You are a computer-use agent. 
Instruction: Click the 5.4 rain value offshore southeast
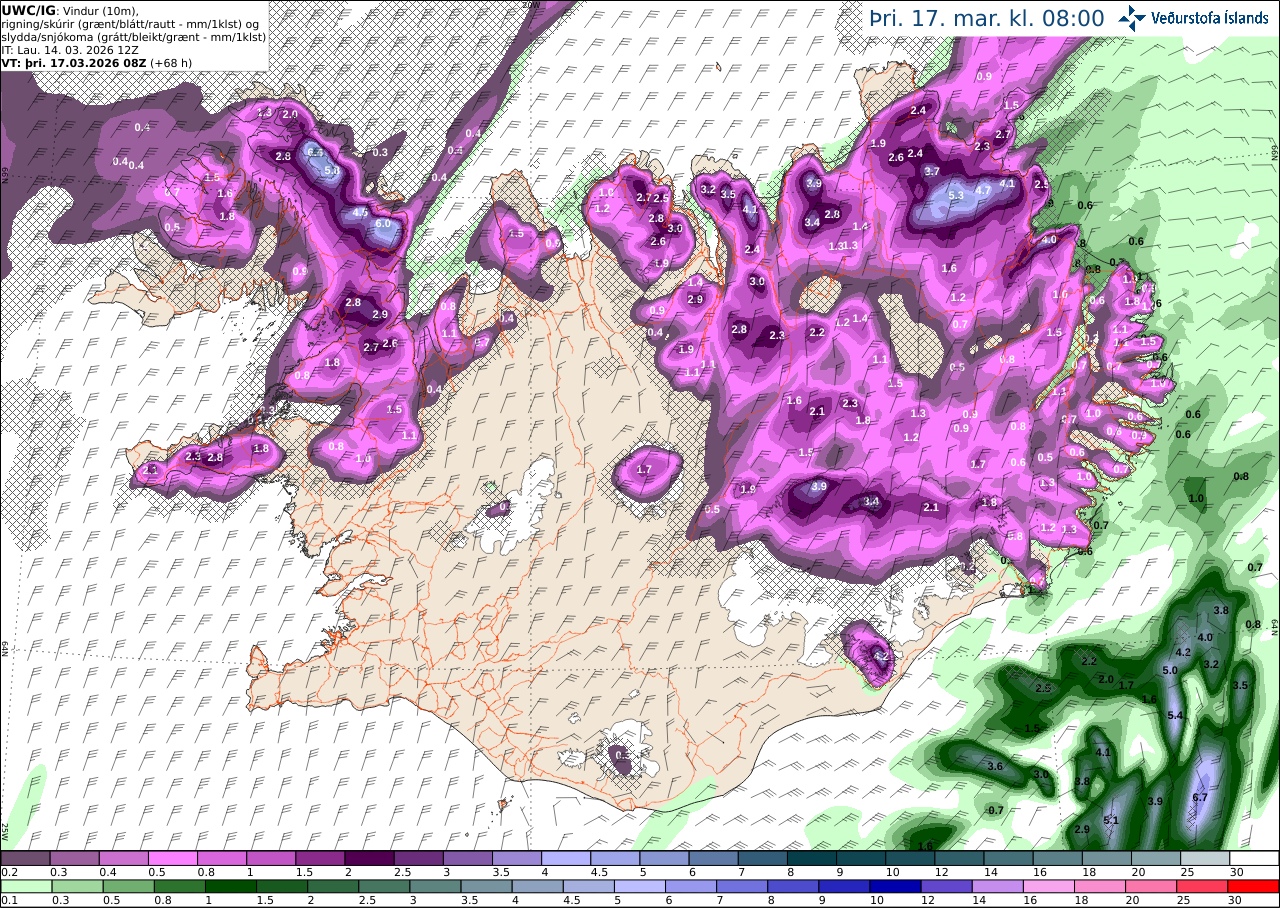(1176, 715)
